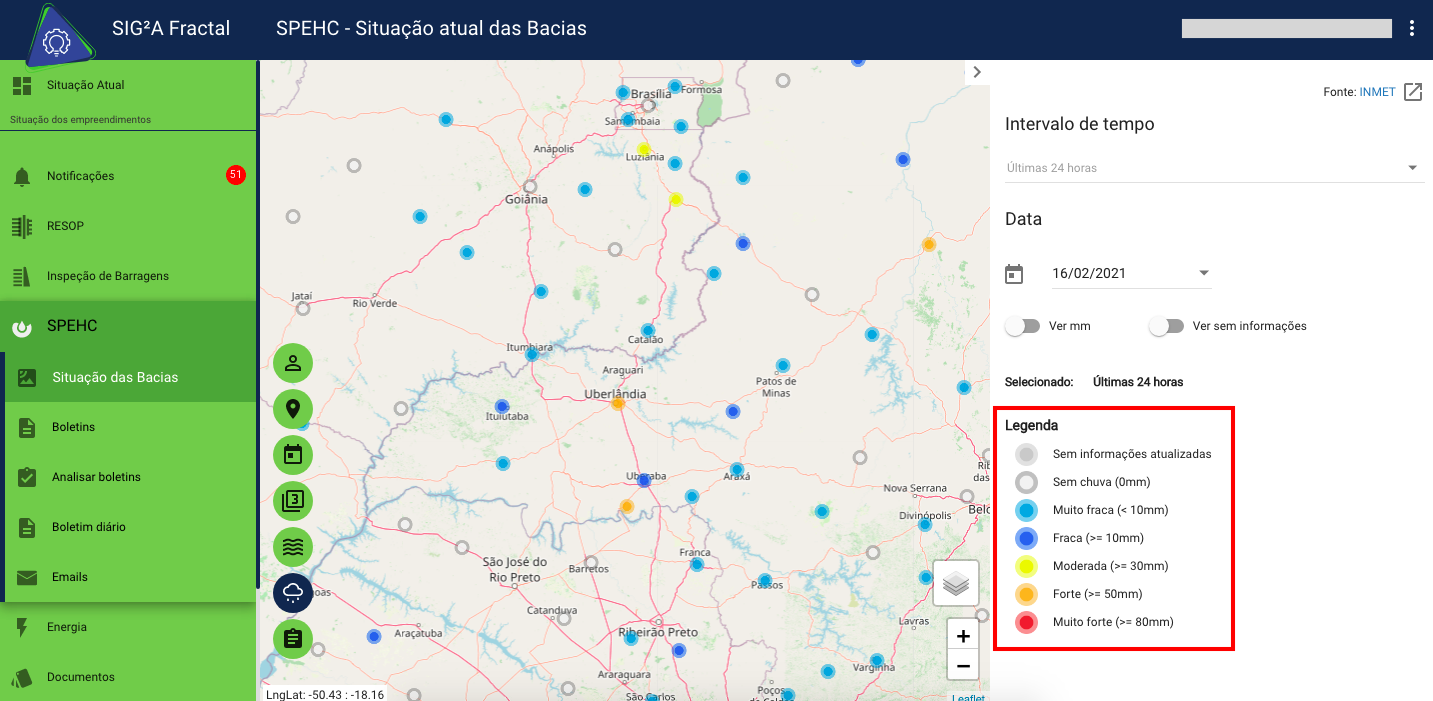Expand the date dropdown 16/02/2021
1433x701 pixels.
pyautogui.click(x=1204, y=273)
